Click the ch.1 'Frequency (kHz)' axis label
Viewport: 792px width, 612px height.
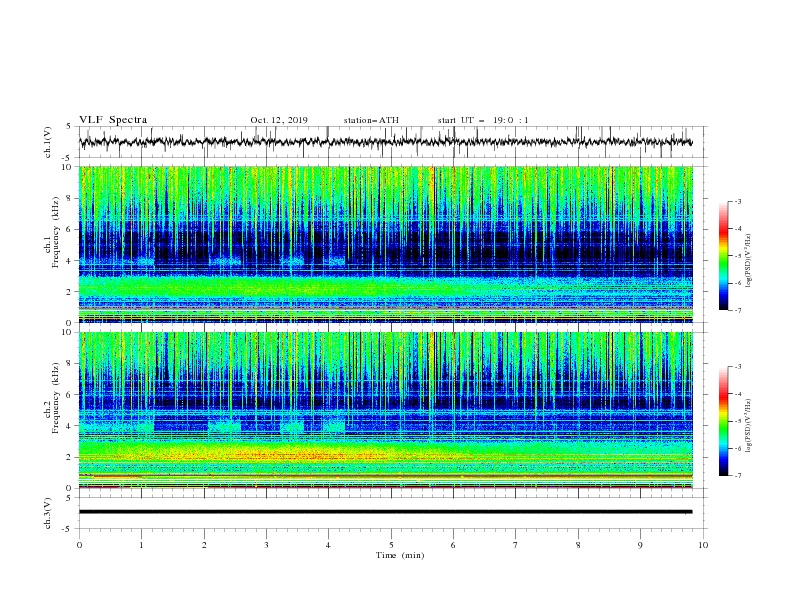(x=56, y=233)
